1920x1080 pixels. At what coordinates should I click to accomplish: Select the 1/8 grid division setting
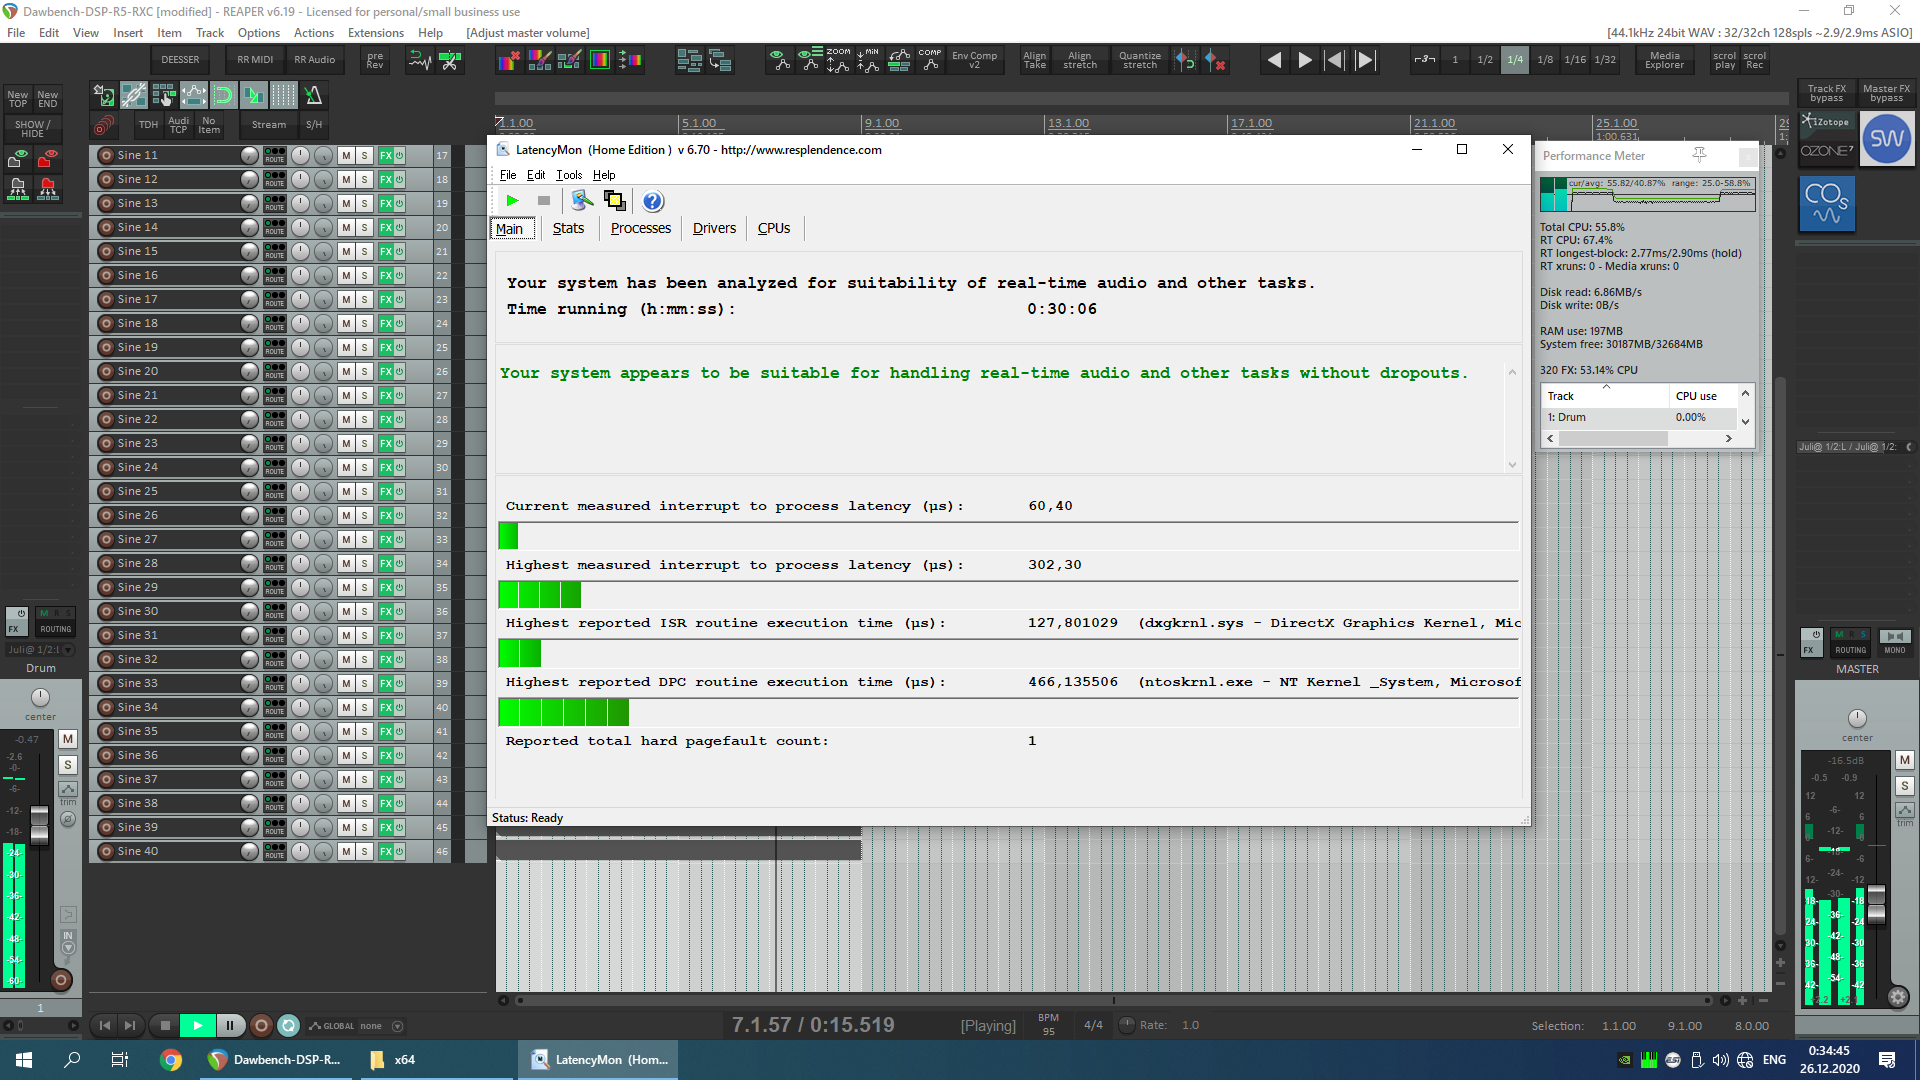tap(1545, 60)
